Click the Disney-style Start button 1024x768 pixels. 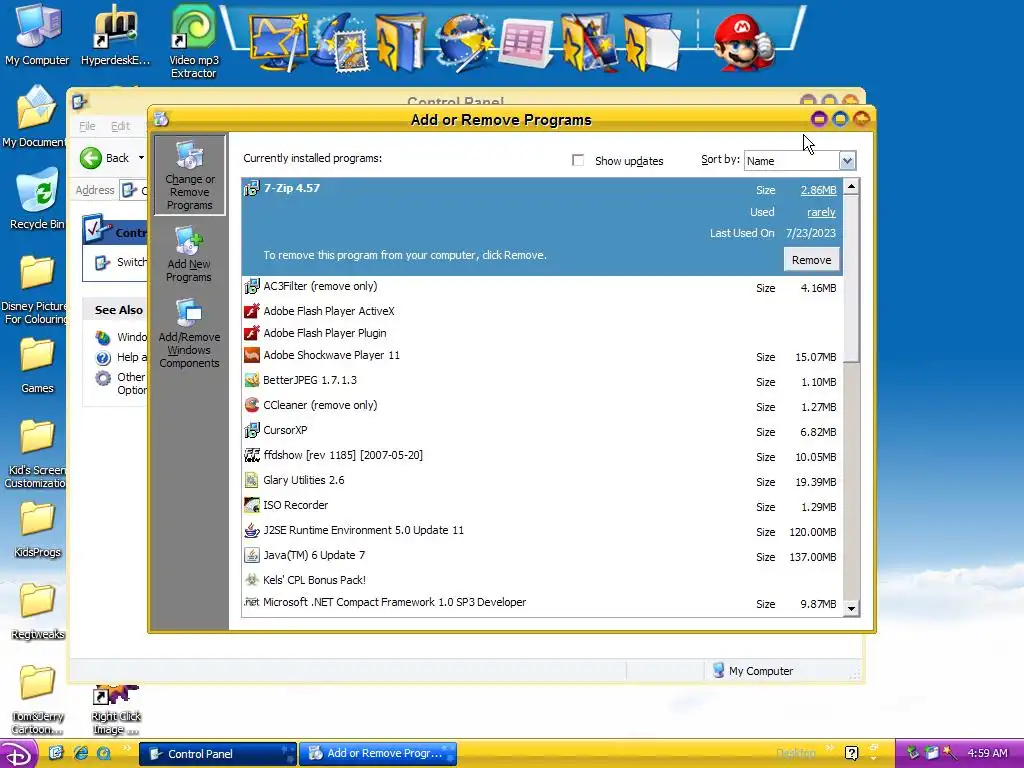[18, 754]
